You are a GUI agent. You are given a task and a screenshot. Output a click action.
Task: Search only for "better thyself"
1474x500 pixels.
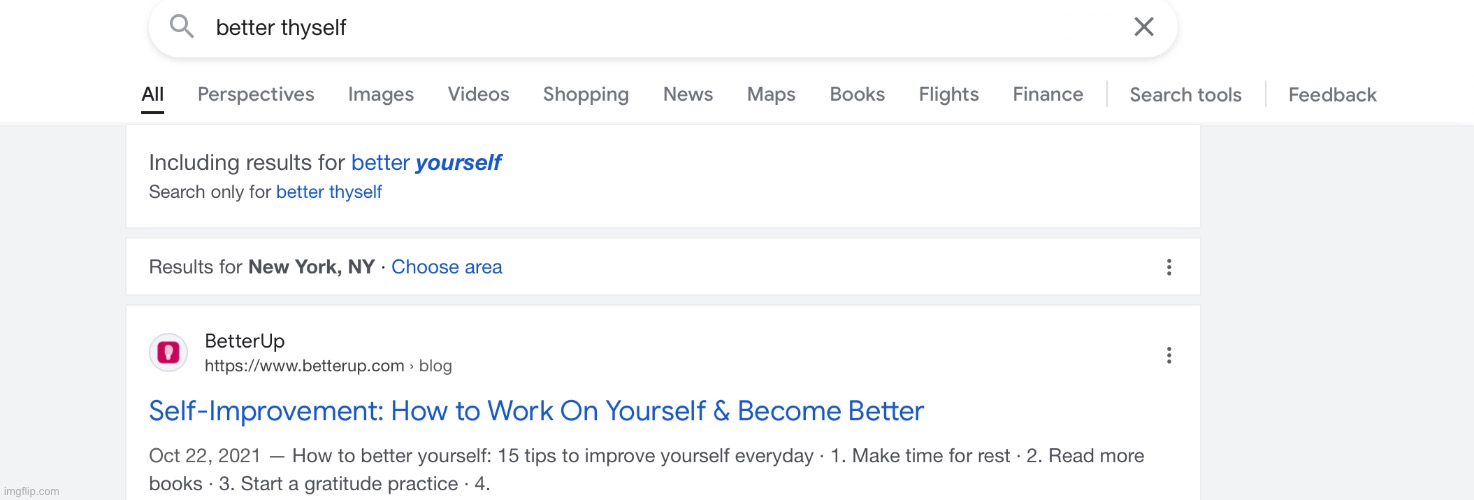tap(328, 192)
